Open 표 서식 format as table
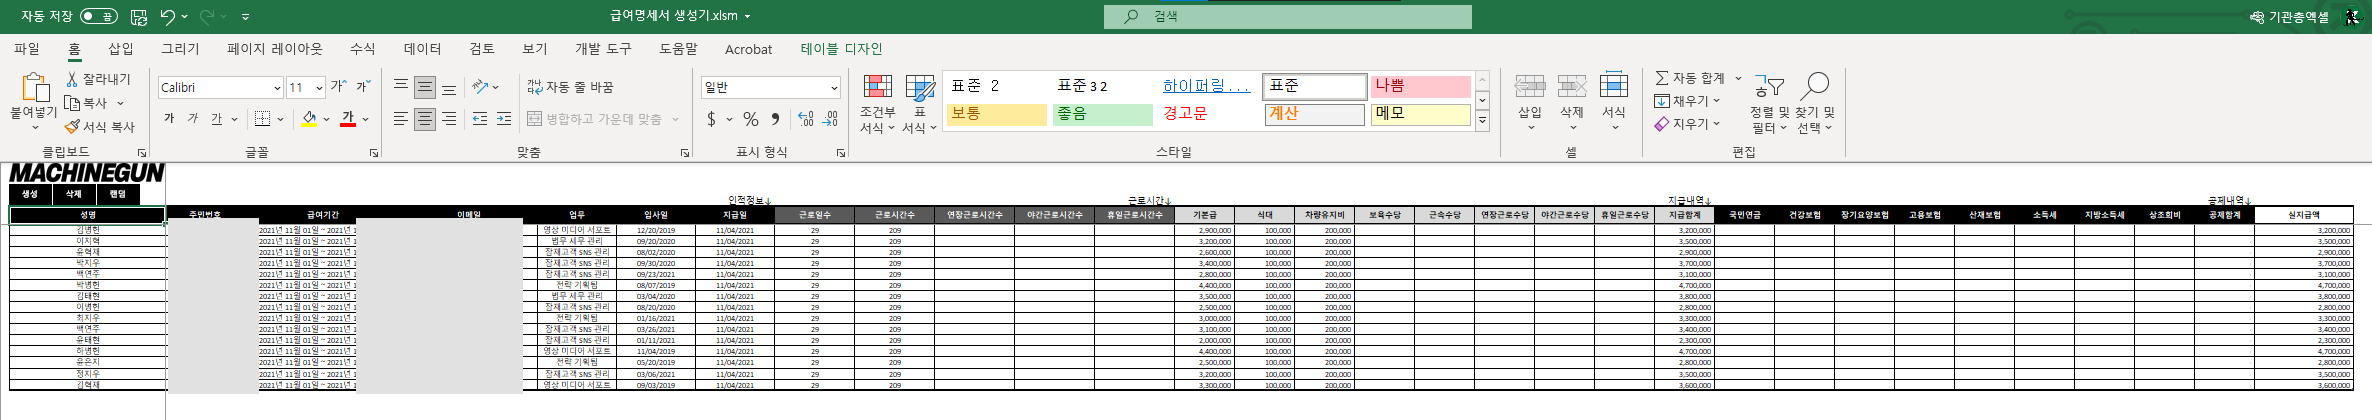 pos(919,103)
